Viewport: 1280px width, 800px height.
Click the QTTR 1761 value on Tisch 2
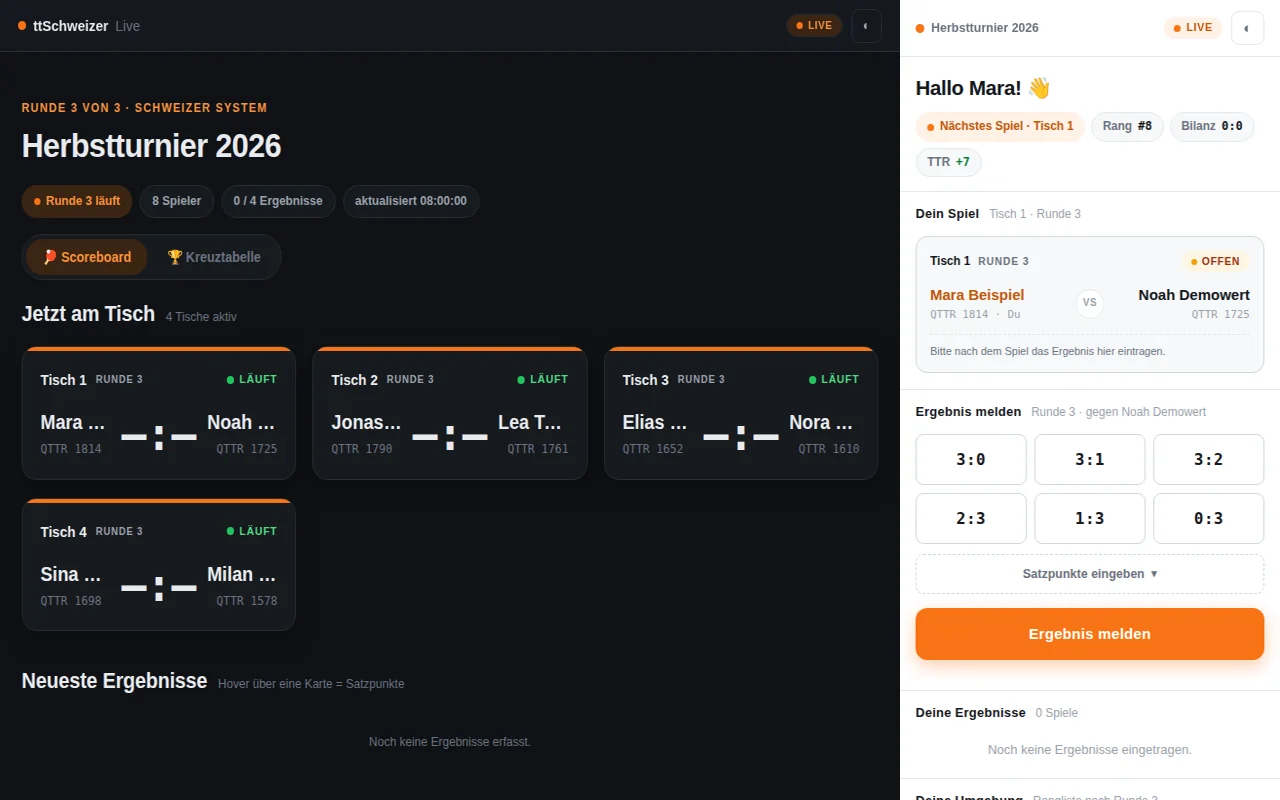tap(538, 449)
